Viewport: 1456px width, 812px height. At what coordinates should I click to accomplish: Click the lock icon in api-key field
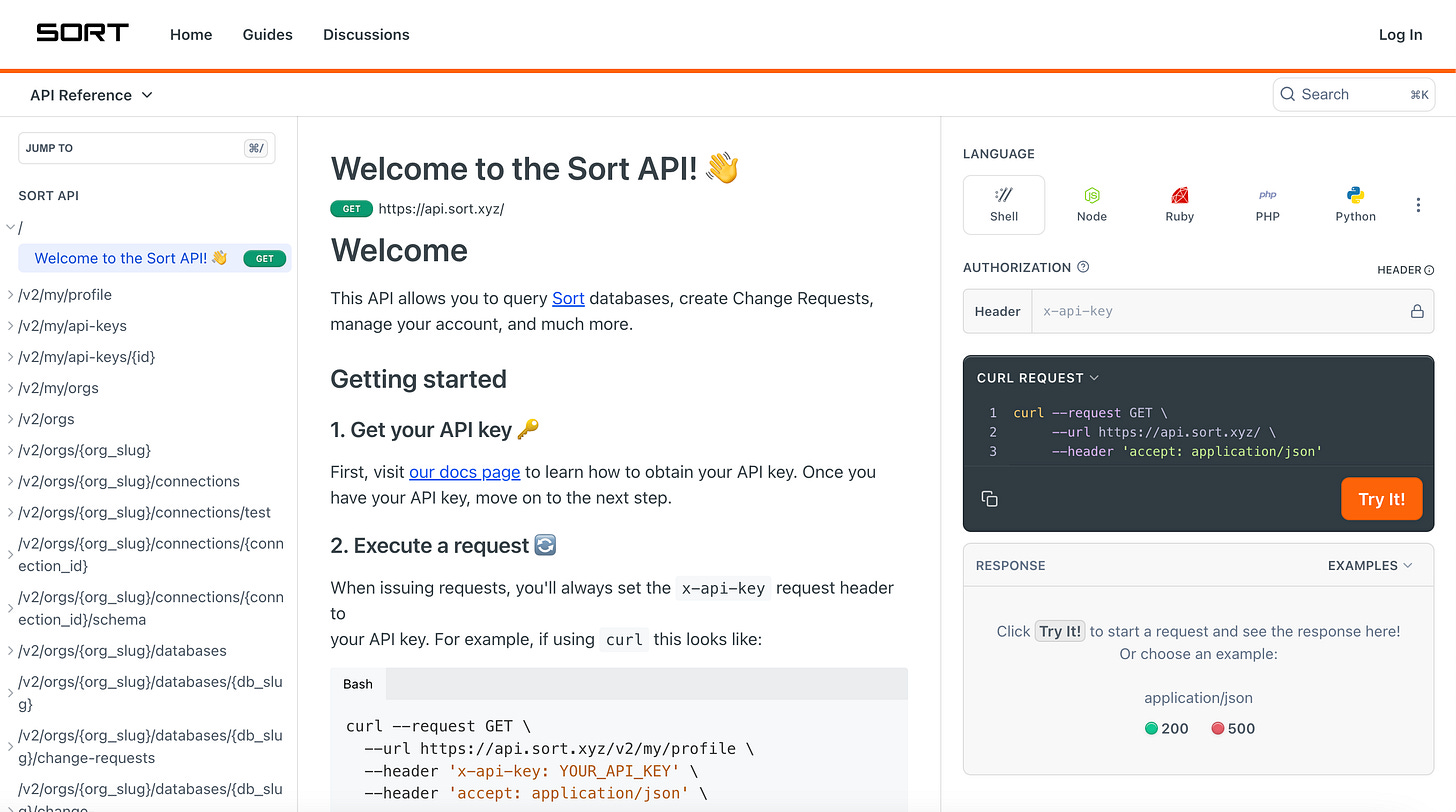click(x=1417, y=311)
